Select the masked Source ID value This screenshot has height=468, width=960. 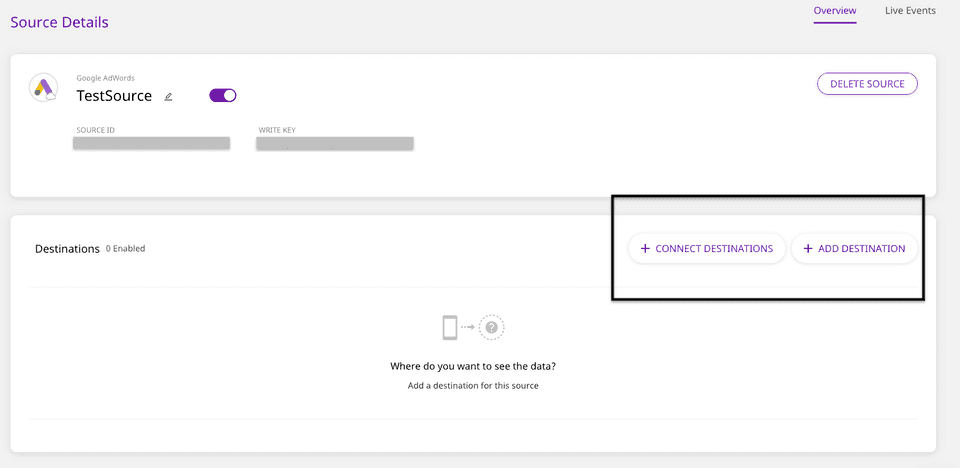click(x=151, y=144)
